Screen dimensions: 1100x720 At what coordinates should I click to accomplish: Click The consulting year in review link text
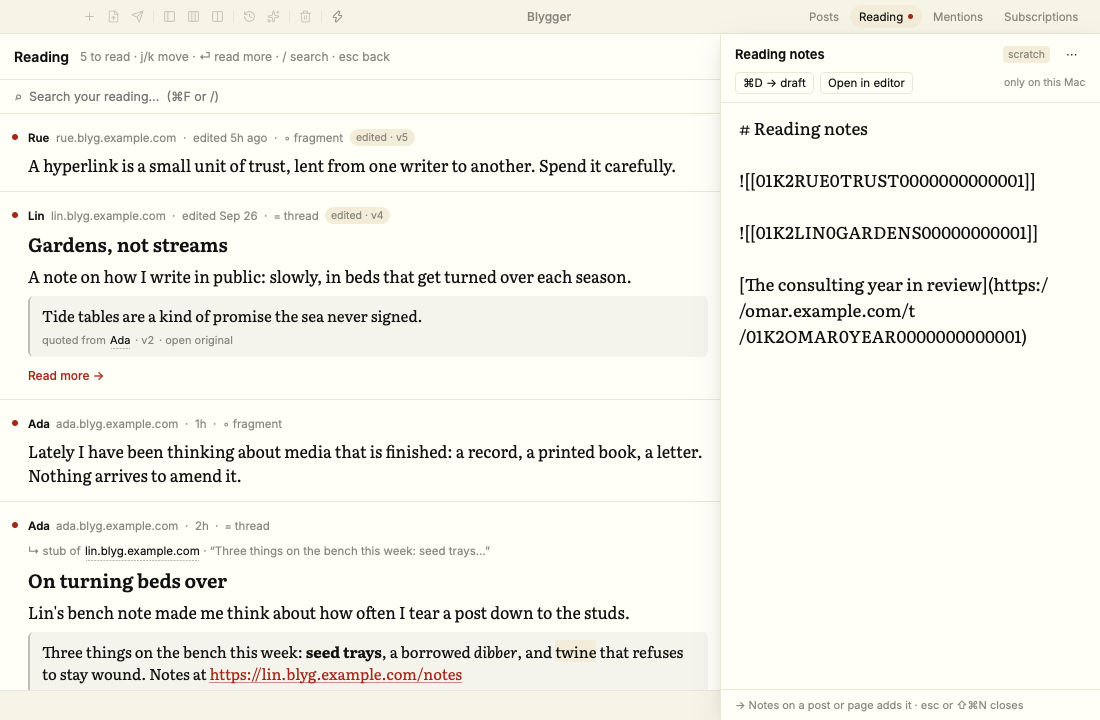coord(863,285)
